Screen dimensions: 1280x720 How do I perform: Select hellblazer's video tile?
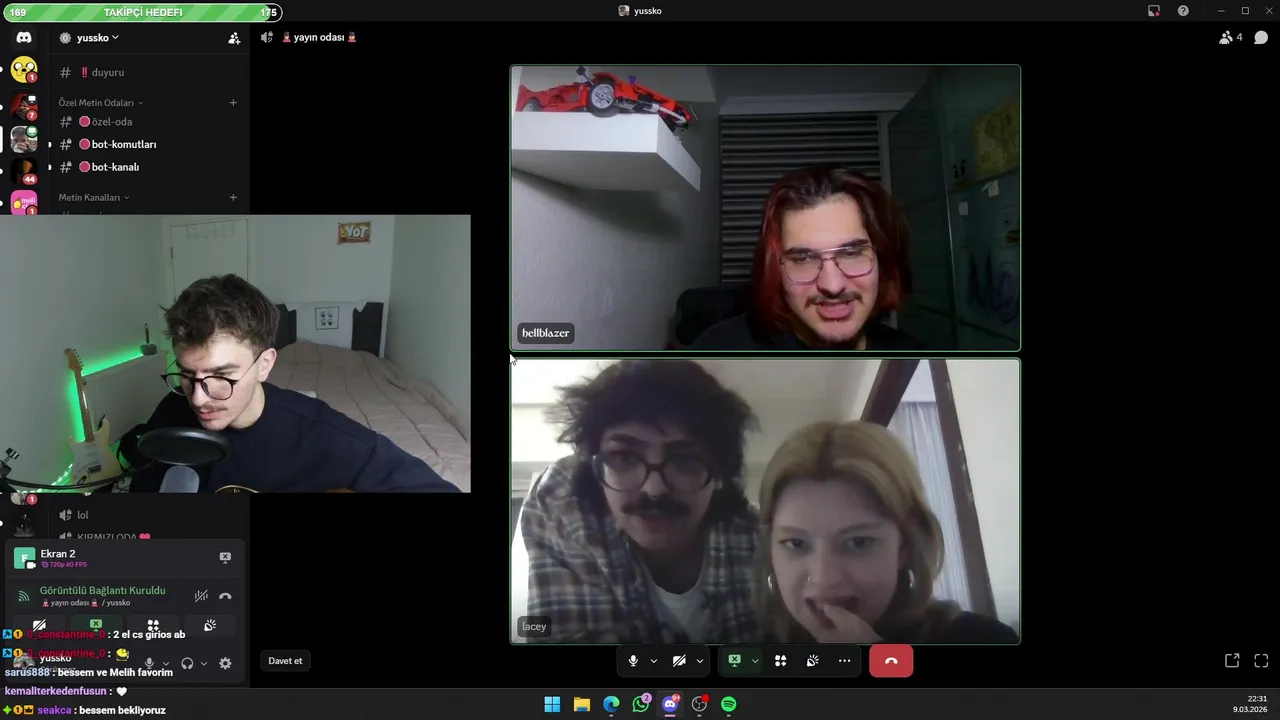tap(766, 208)
